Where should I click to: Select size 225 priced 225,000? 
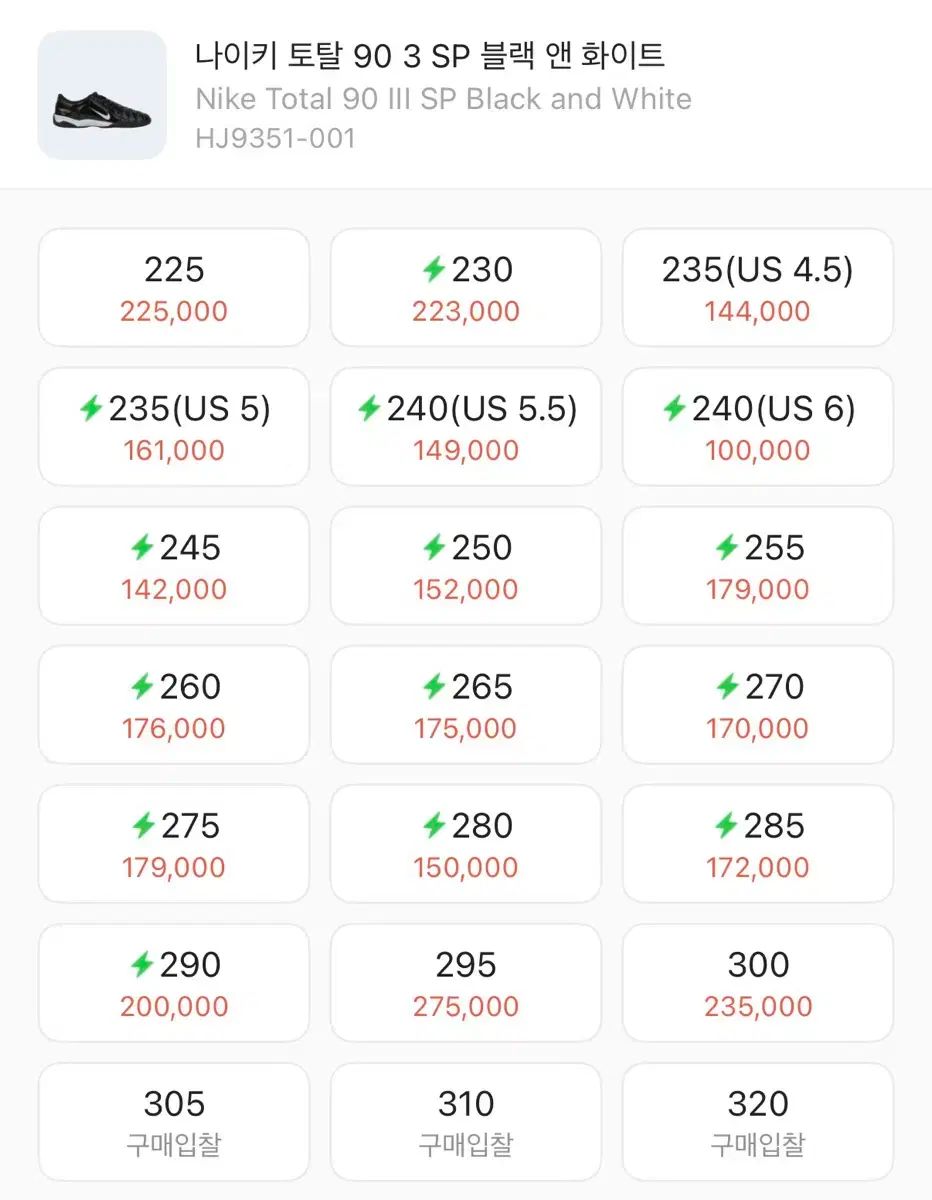(x=174, y=288)
